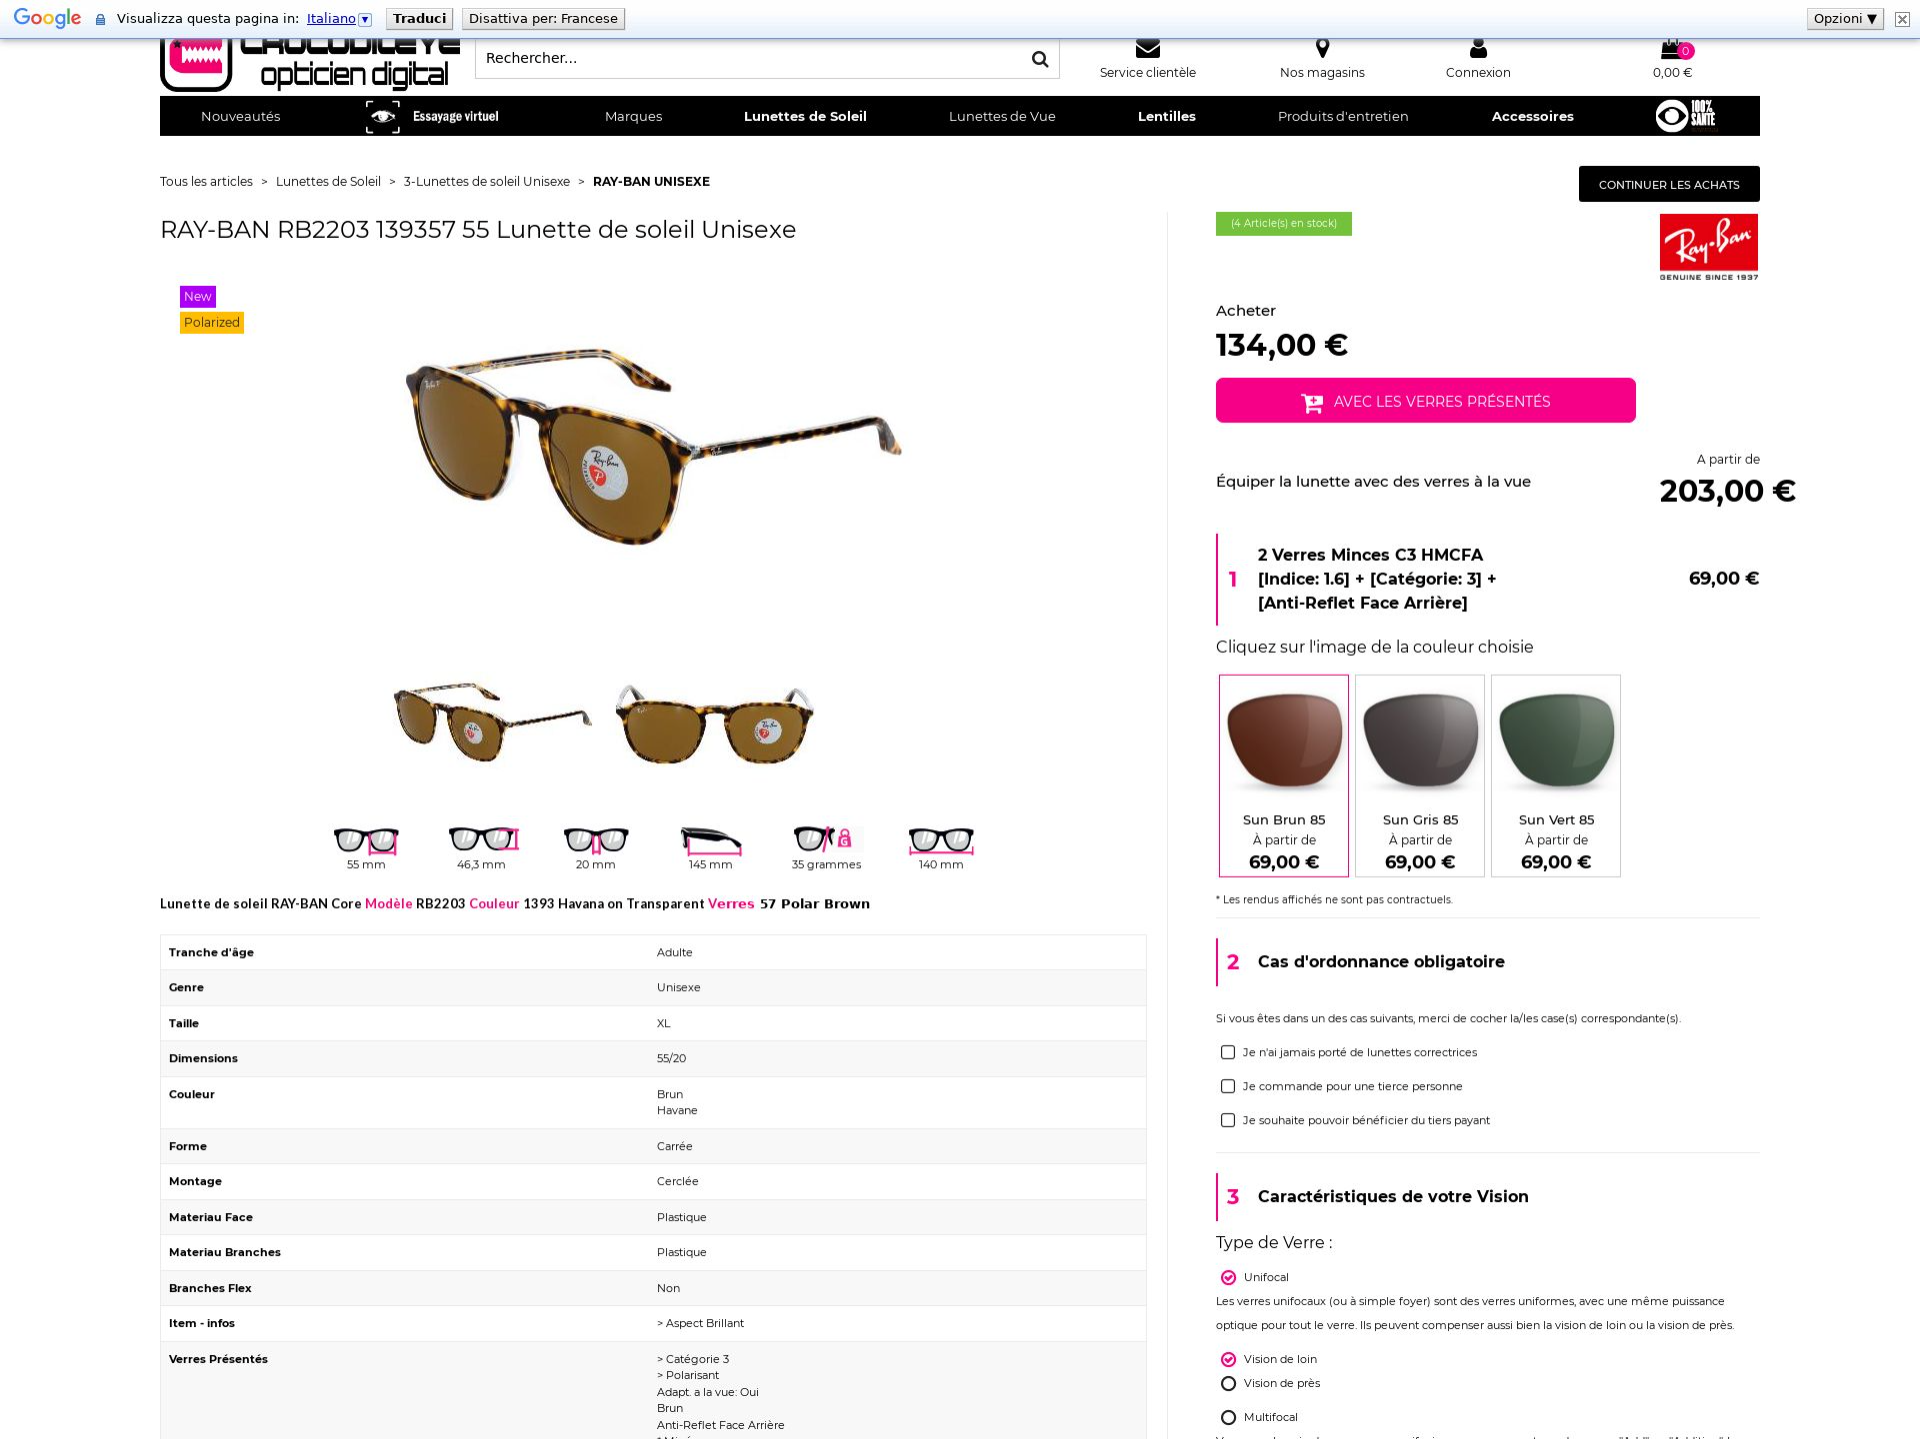Viewport: 1920px width, 1439px height.
Task: Open the Lentilles menu
Action: coord(1167,116)
